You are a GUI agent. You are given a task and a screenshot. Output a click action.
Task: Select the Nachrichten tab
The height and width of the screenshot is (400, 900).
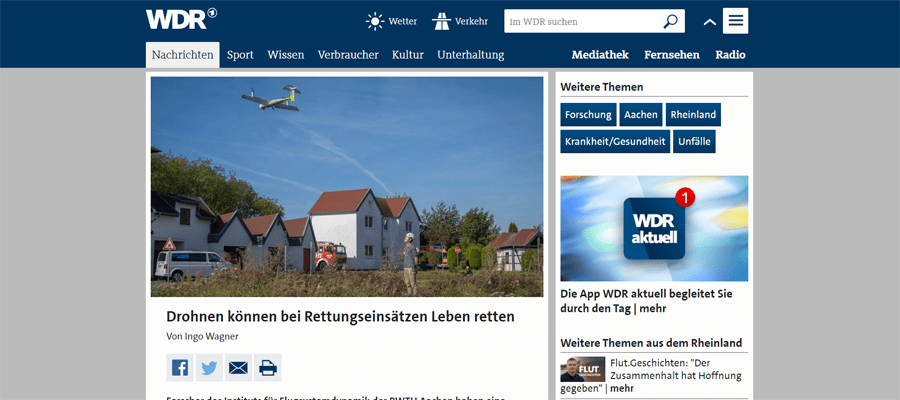point(183,55)
